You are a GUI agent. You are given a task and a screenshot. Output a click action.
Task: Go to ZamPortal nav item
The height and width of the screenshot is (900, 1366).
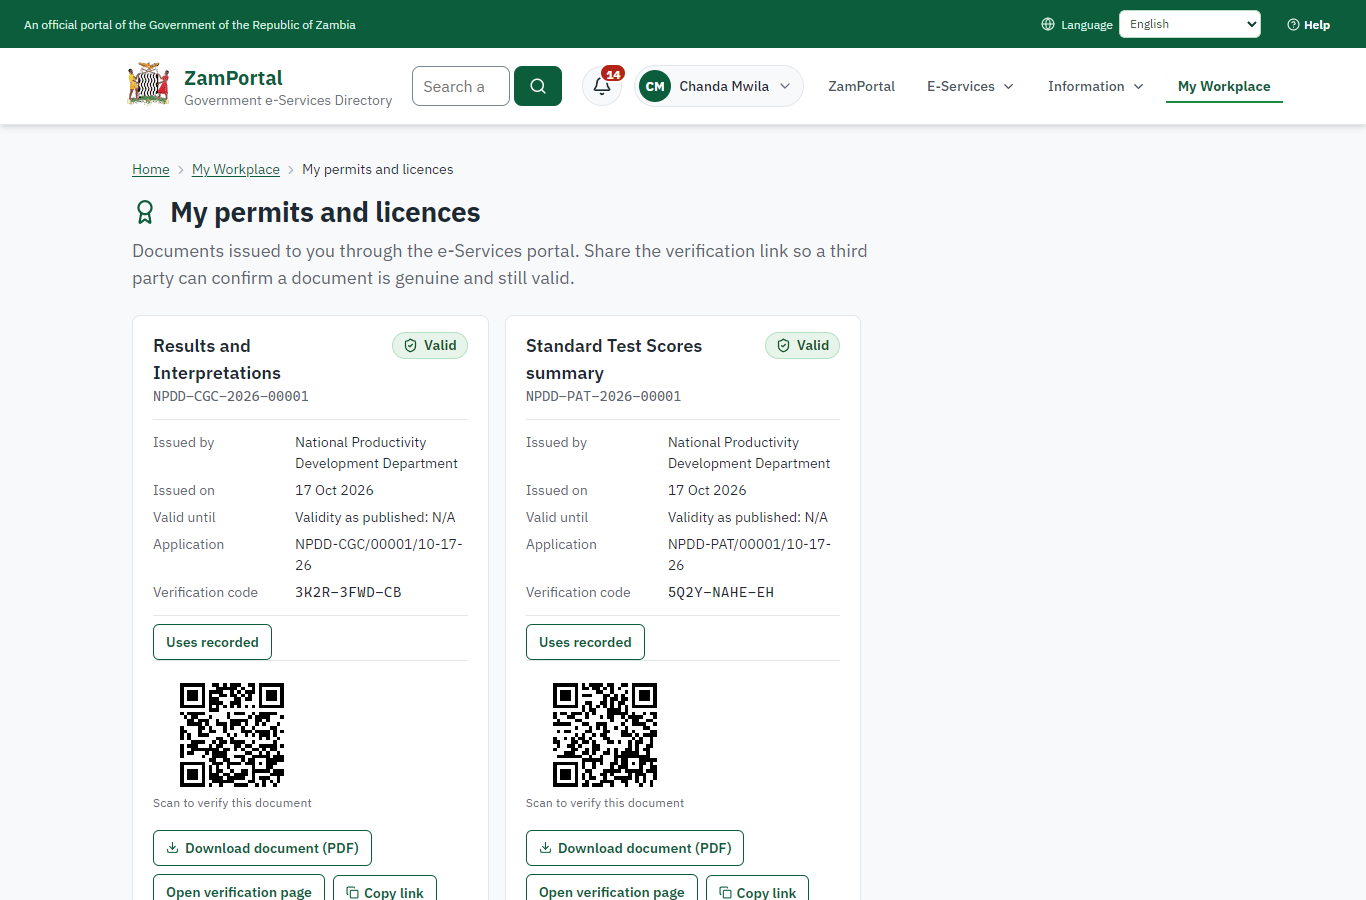pos(861,86)
